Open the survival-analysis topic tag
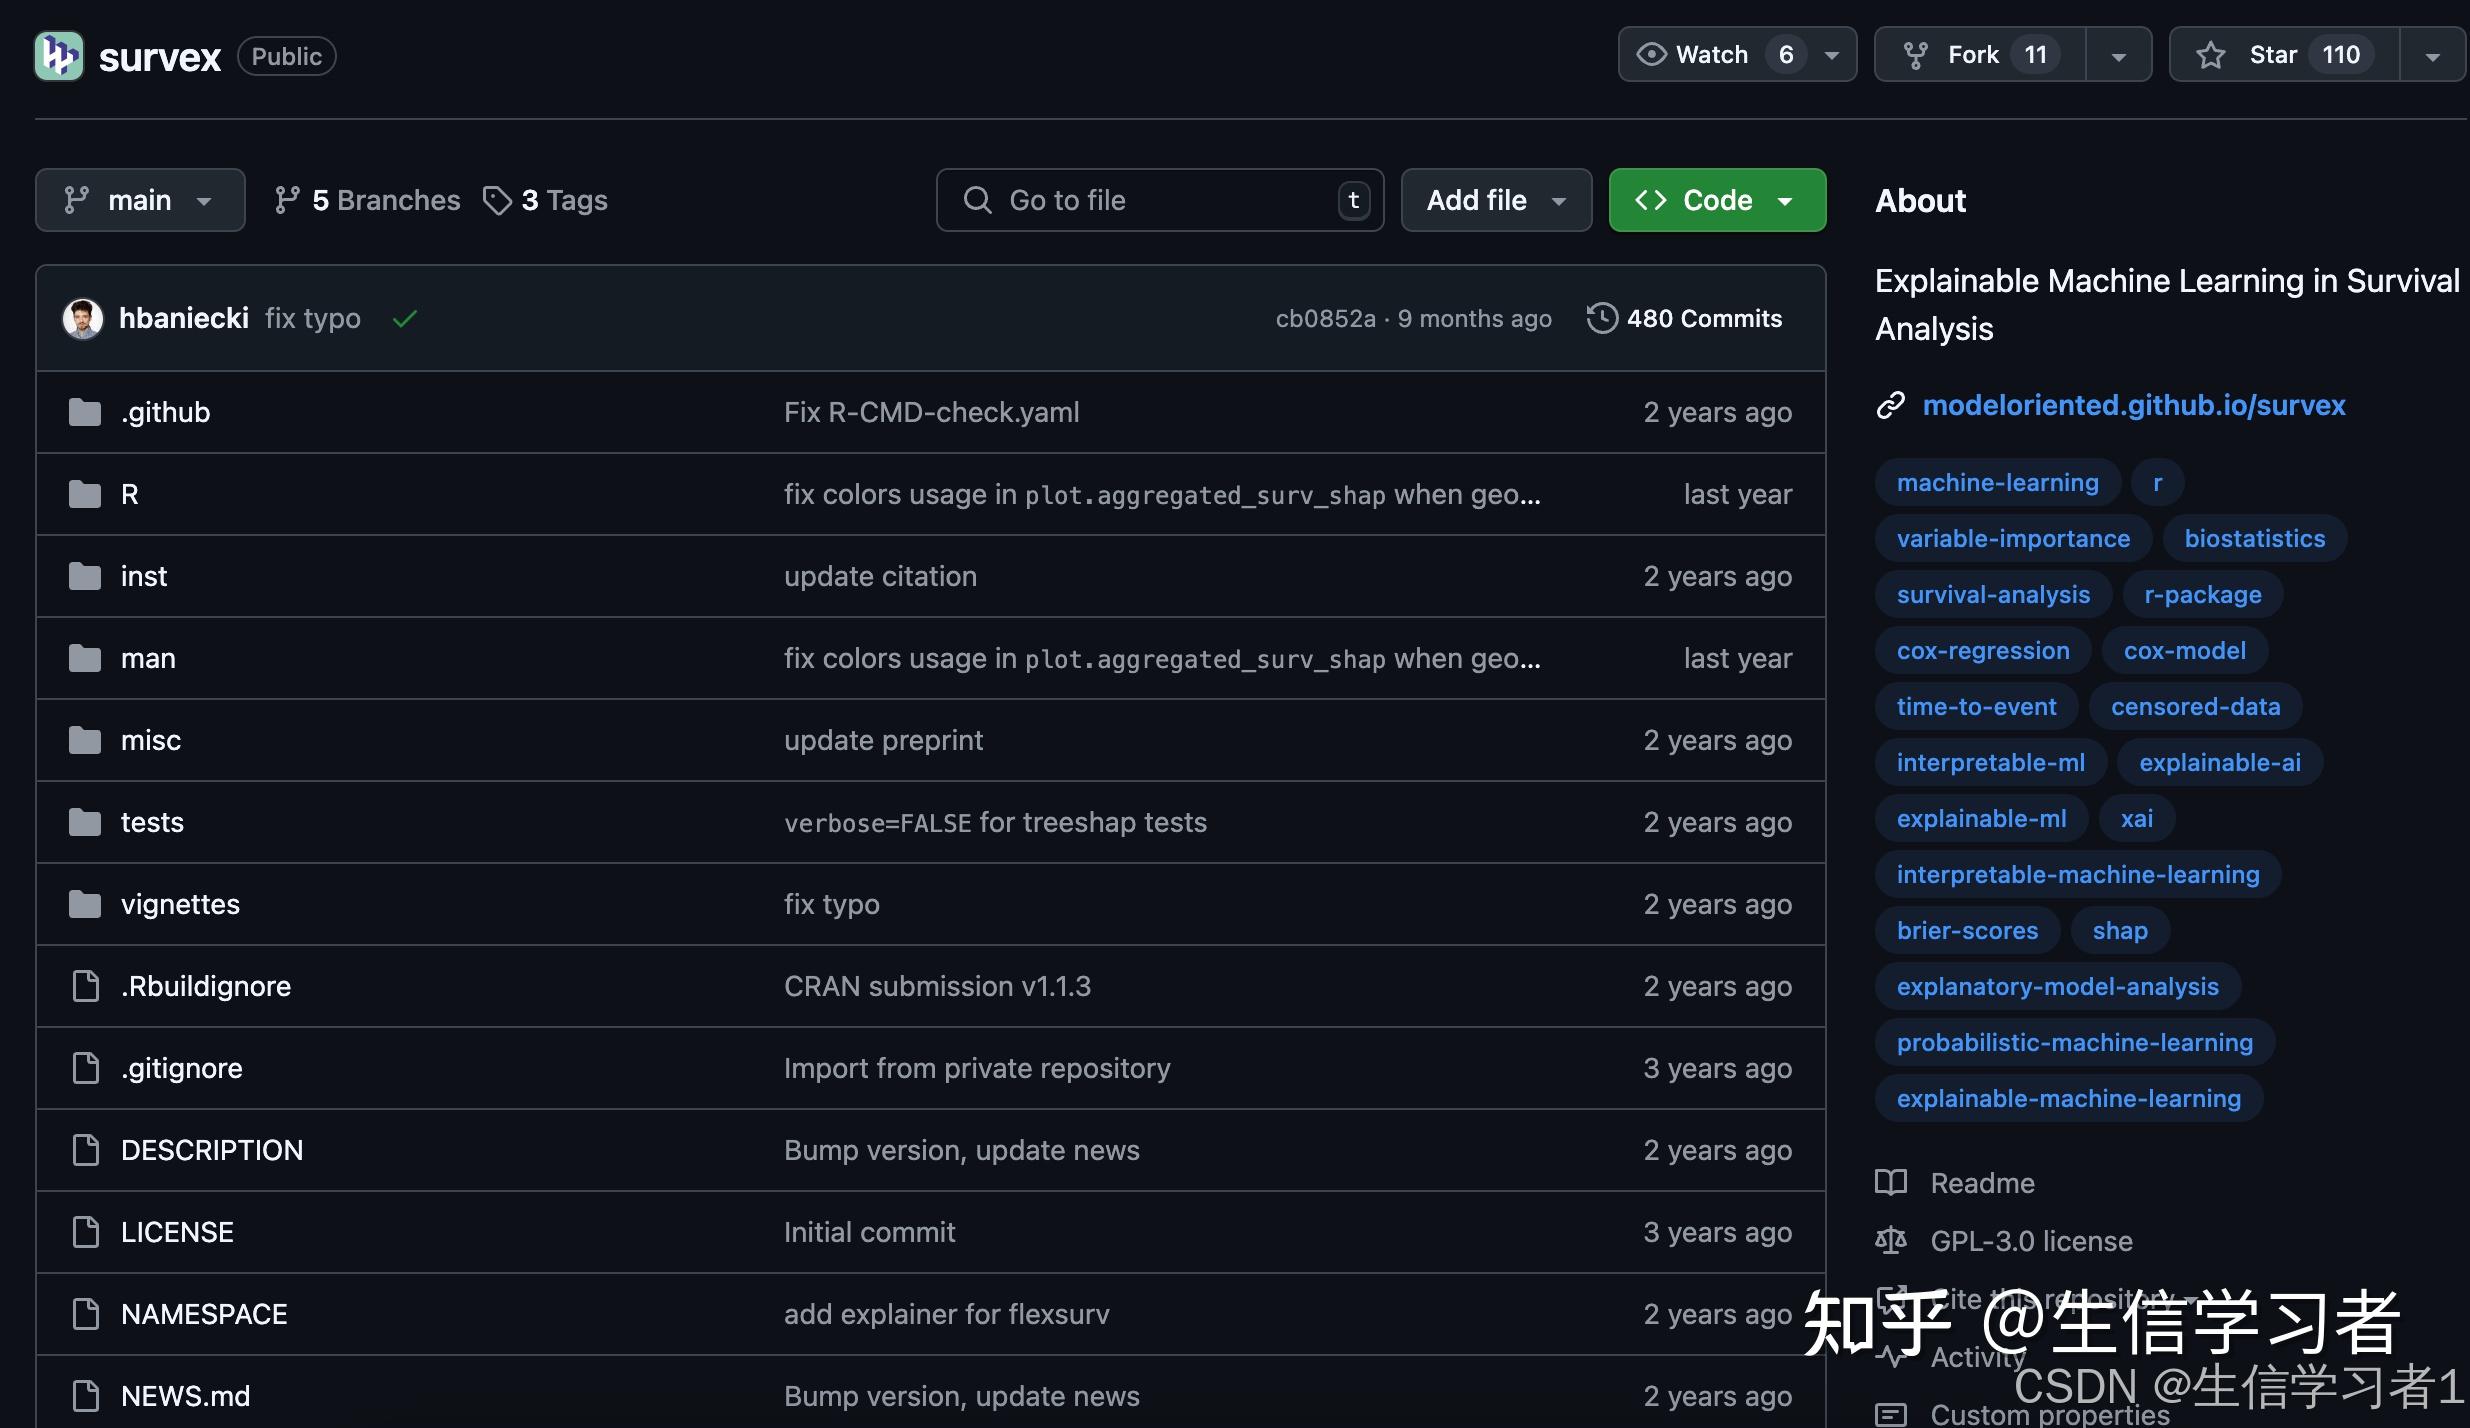The width and height of the screenshot is (2470, 1428). coord(1992,594)
